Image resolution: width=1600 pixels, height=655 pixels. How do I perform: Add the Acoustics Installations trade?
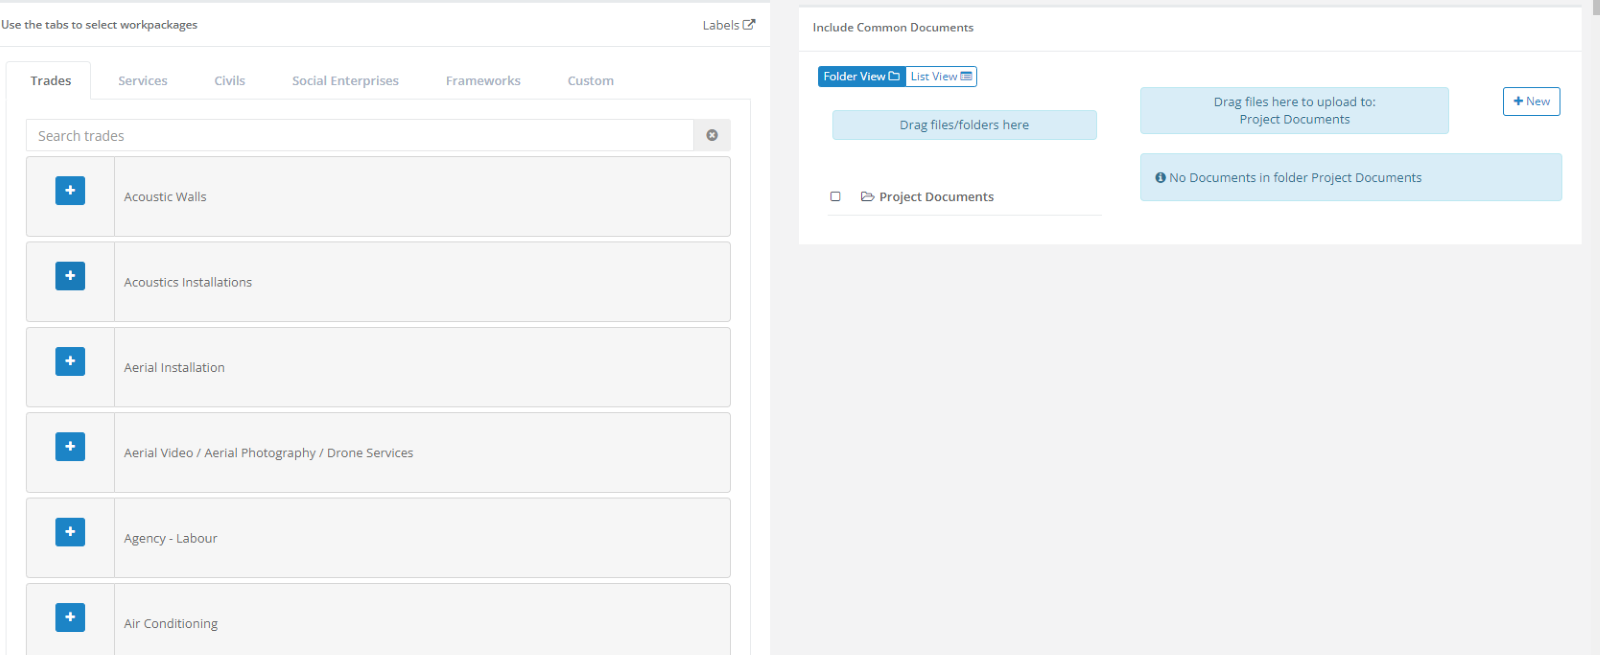70,276
